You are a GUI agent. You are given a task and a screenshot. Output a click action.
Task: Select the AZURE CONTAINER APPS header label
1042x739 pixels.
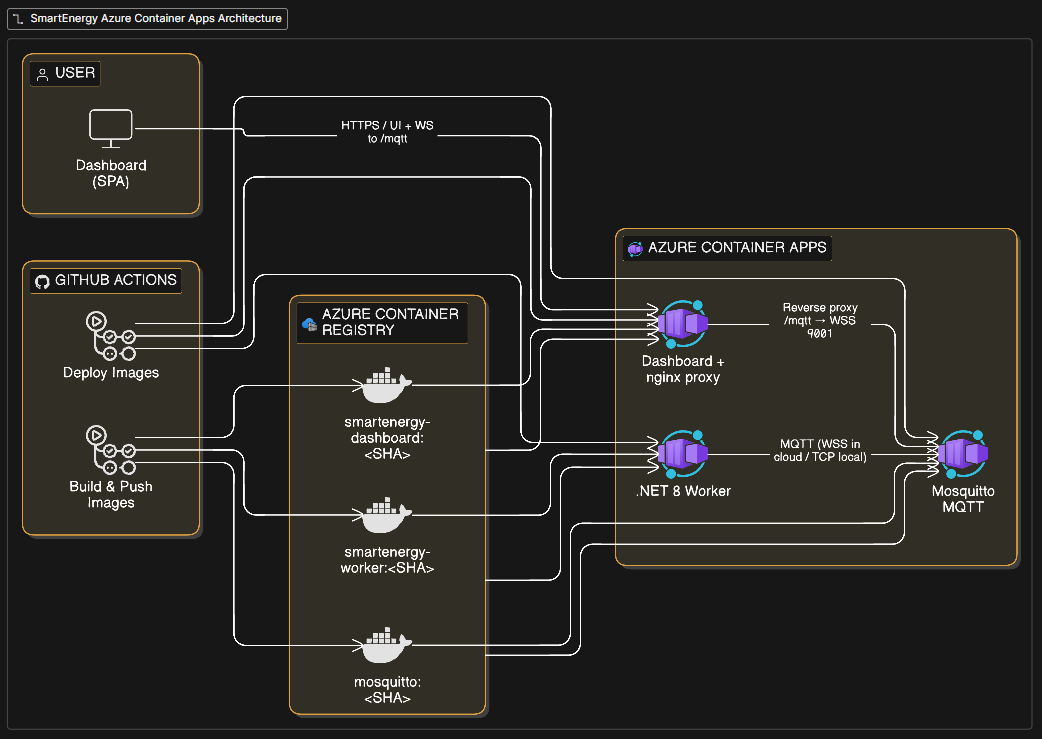737,248
